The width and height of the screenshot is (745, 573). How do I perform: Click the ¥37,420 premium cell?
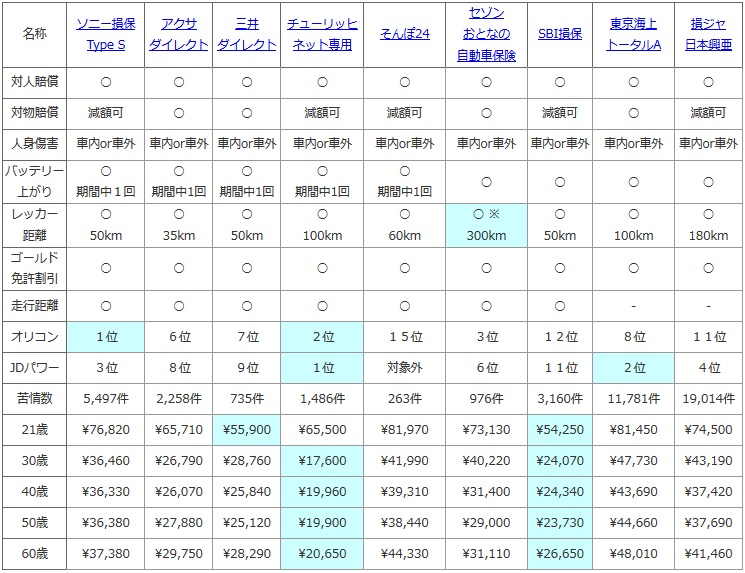pyautogui.click(x=708, y=491)
